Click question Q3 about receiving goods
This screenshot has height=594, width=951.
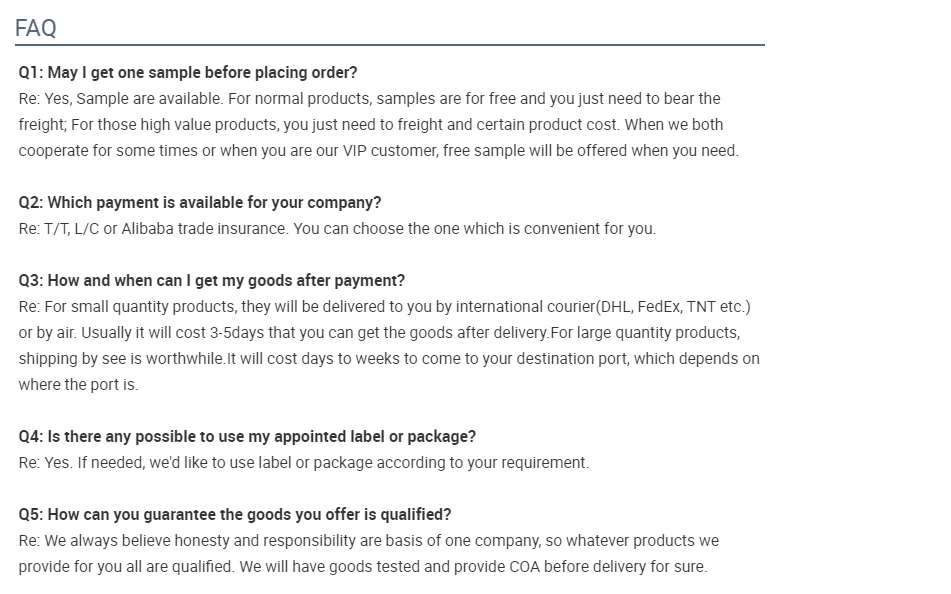coord(212,281)
